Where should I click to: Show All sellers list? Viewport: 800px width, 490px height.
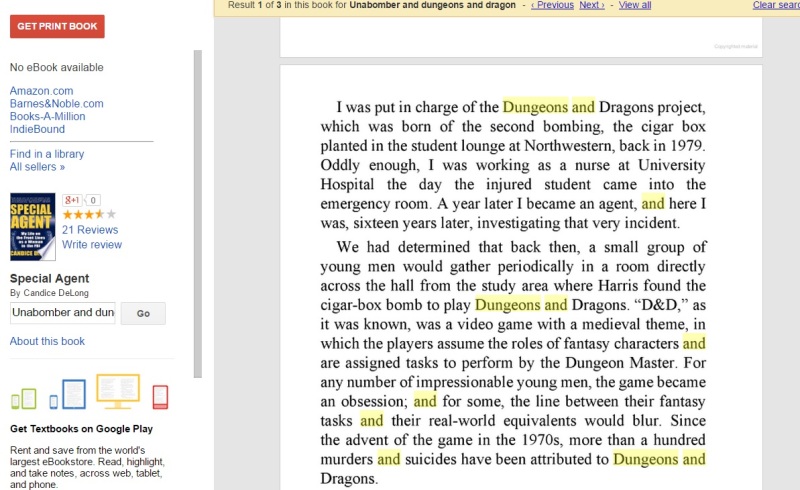click(x=37, y=167)
